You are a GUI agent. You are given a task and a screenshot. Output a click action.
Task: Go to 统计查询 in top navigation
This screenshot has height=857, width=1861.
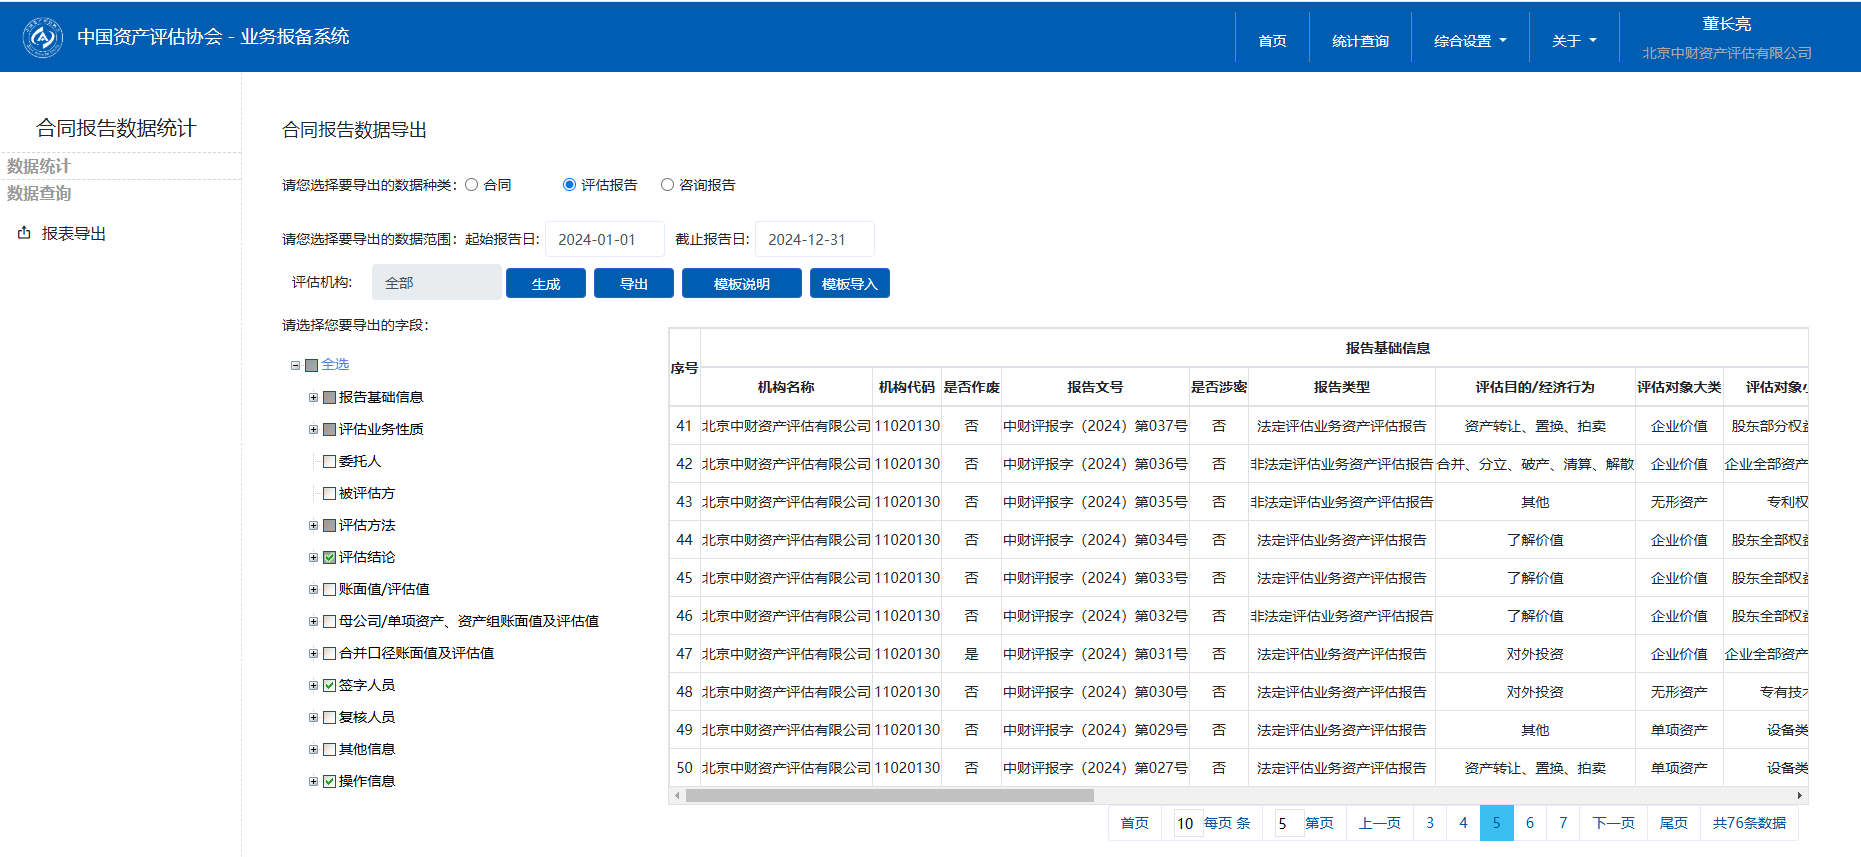tap(1360, 41)
